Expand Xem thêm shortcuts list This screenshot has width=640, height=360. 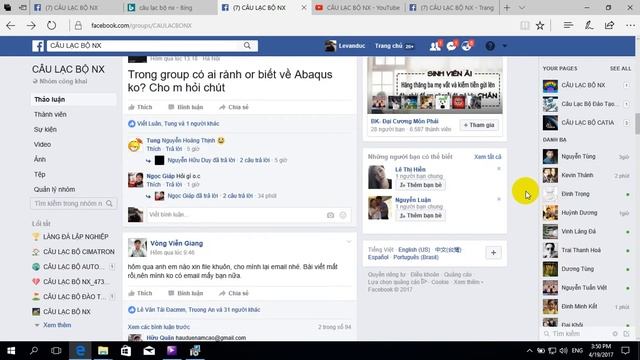(x=57, y=325)
